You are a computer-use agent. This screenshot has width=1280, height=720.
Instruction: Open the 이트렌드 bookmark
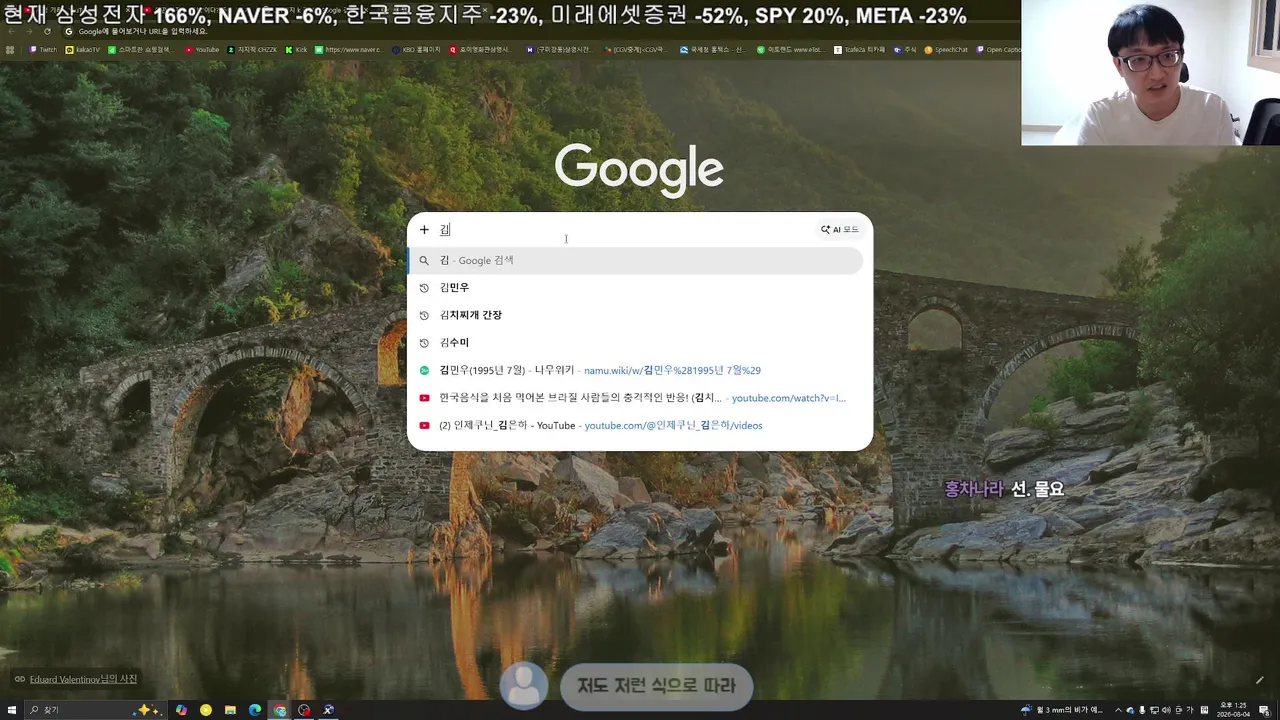point(789,49)
